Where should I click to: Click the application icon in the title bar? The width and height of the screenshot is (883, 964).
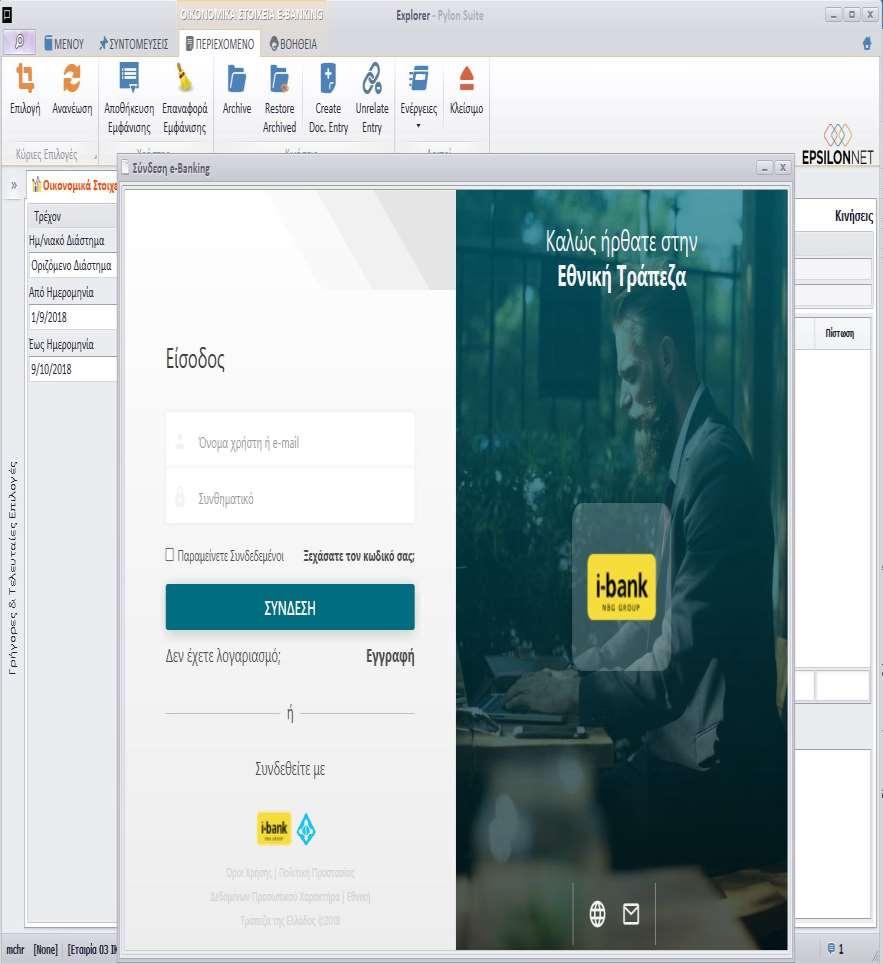[7, 14]
